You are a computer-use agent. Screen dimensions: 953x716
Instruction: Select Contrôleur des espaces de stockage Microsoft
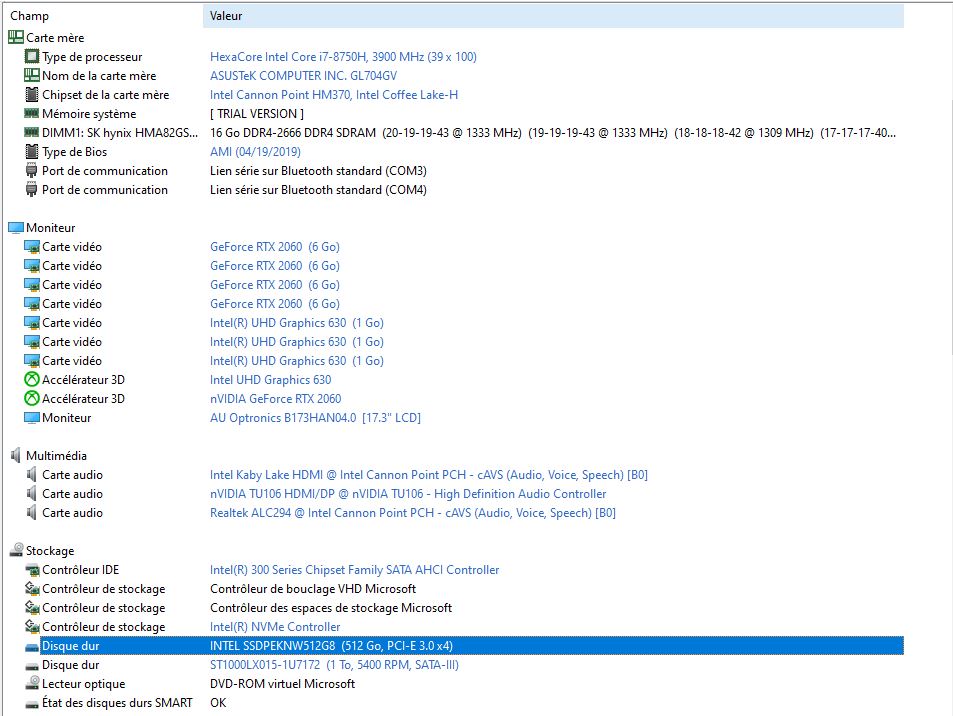click(x=331, y=608)
